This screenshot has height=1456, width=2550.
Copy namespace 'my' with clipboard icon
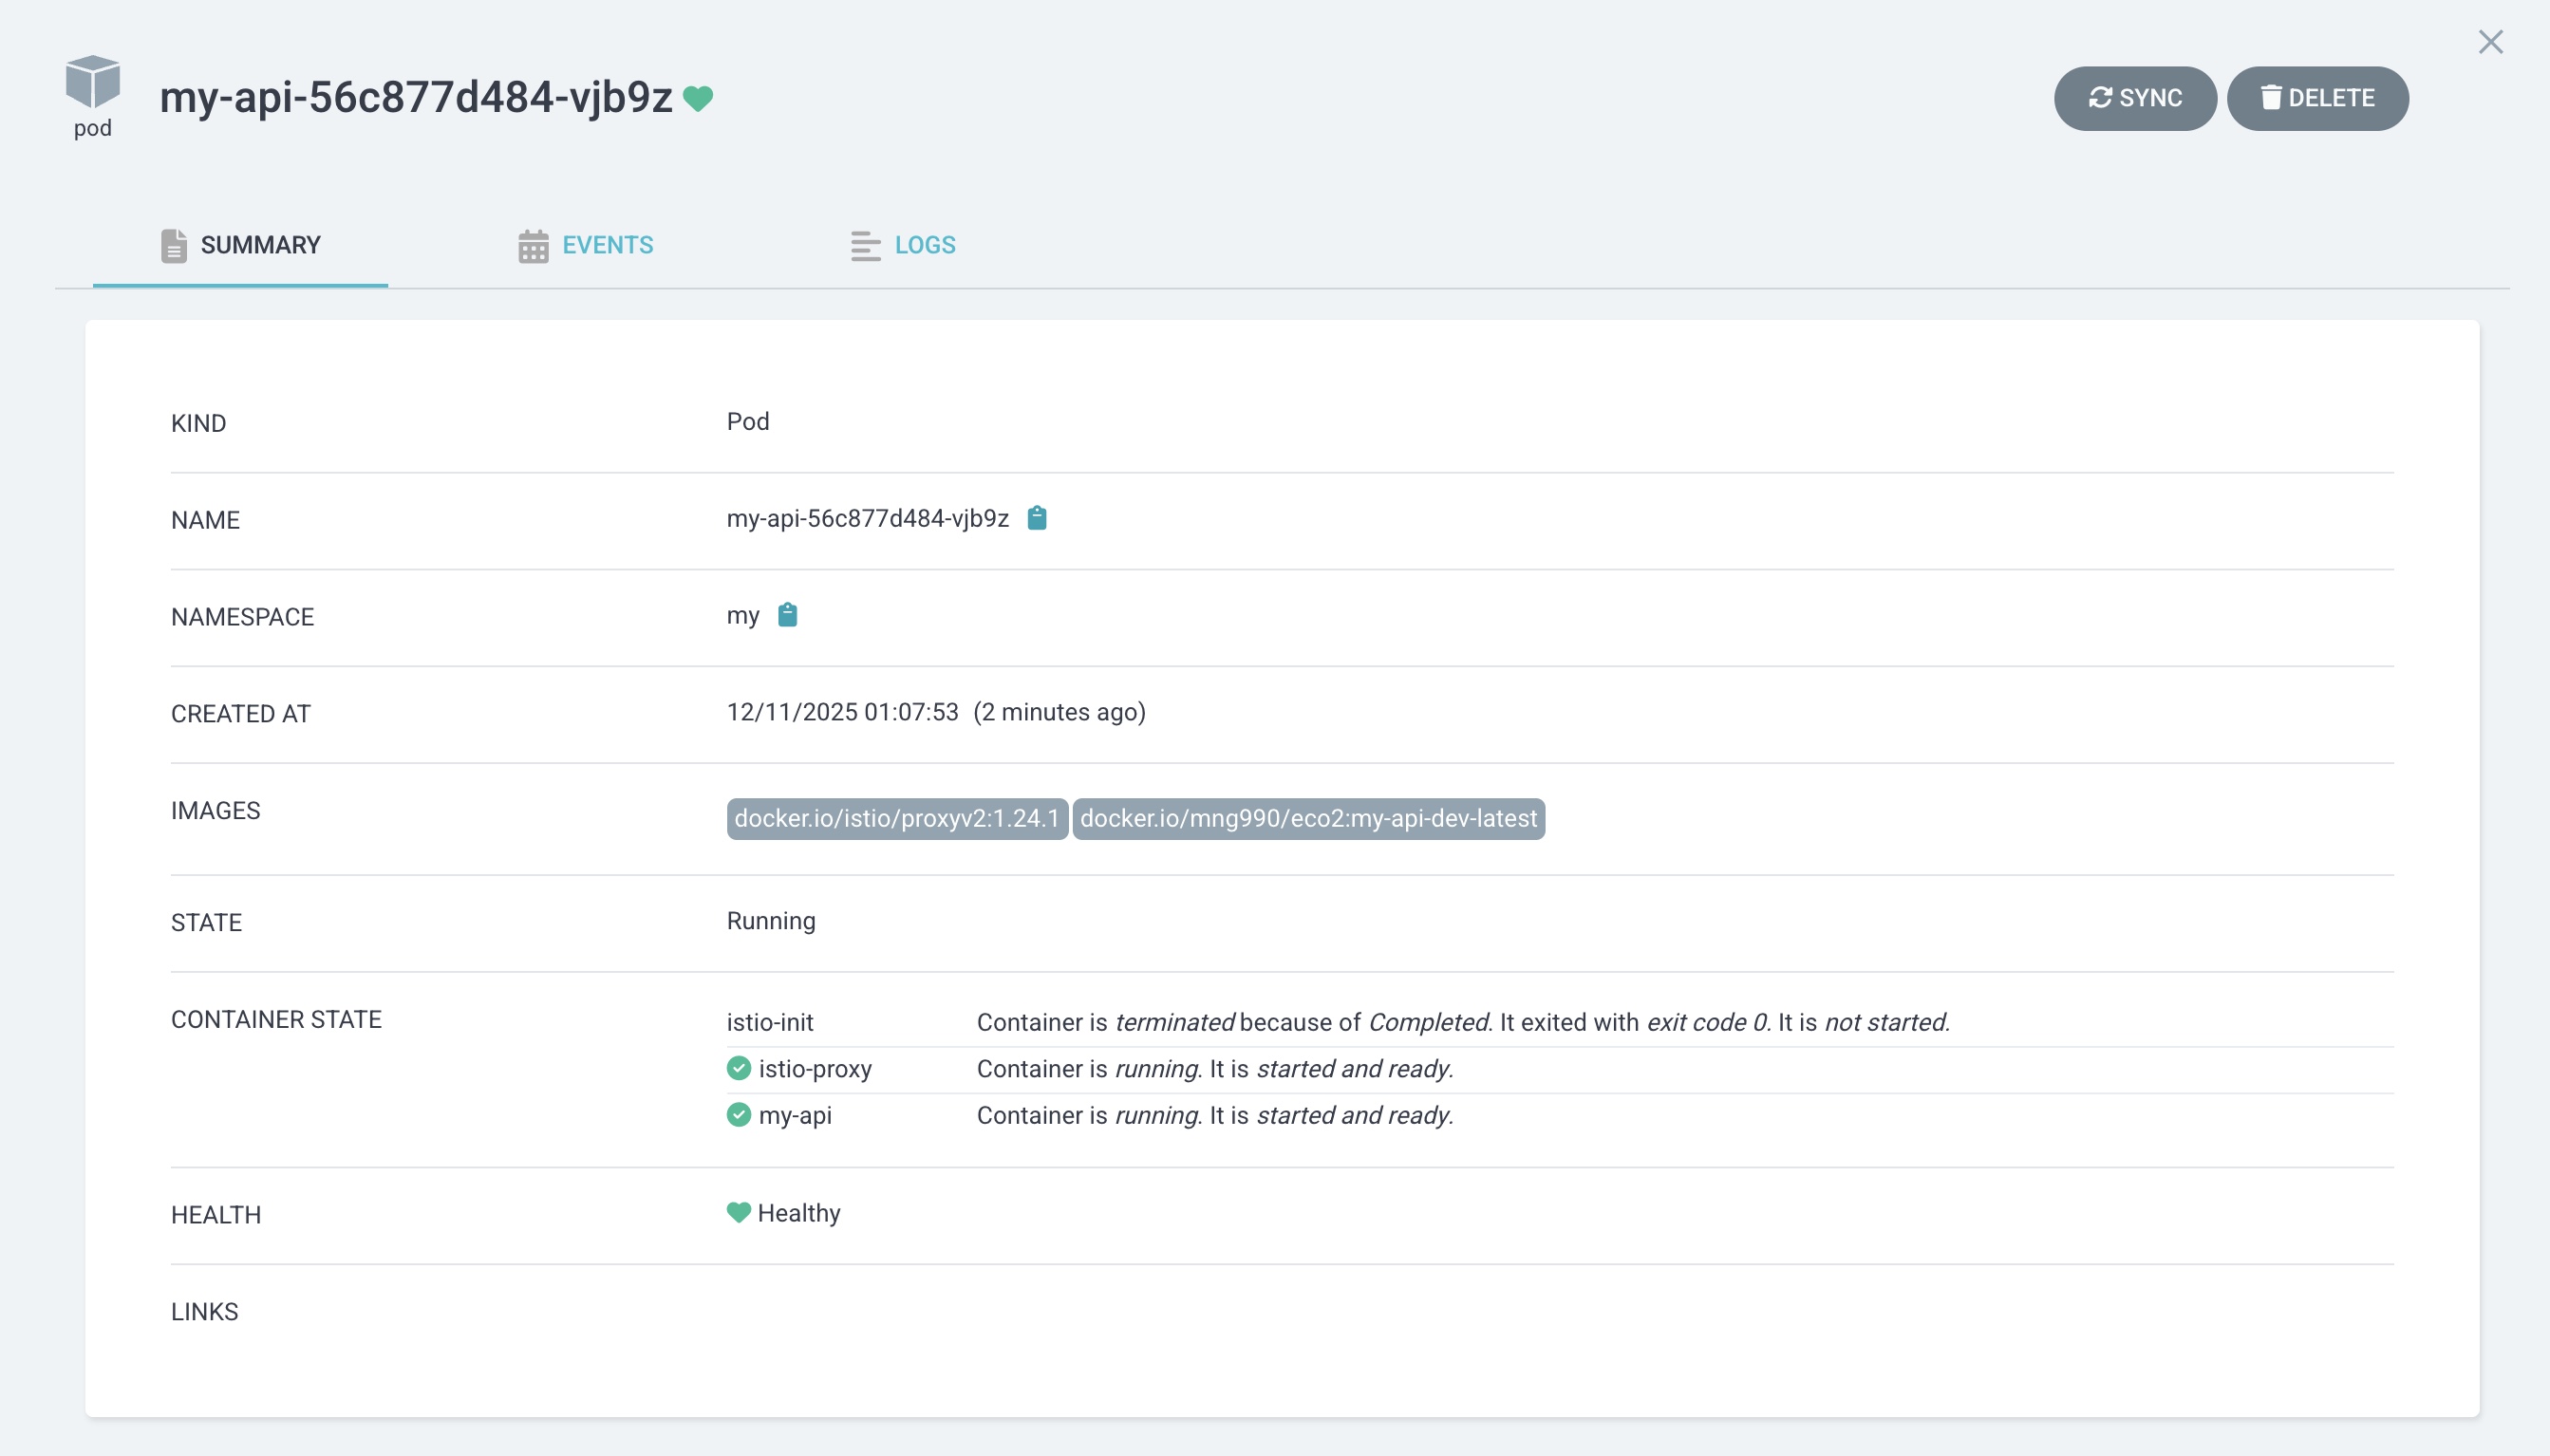(x=788, y=615)
